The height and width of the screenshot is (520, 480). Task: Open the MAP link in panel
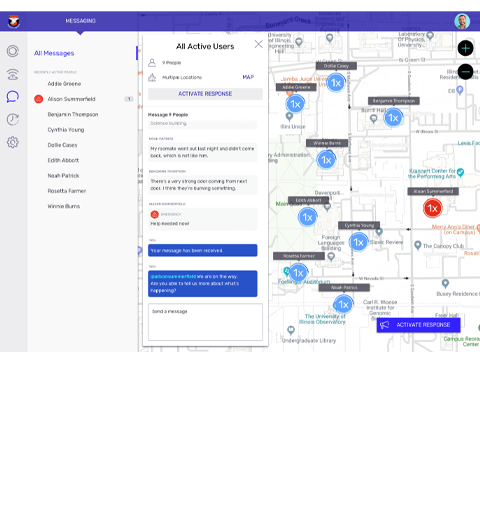[x=248, y=77]
